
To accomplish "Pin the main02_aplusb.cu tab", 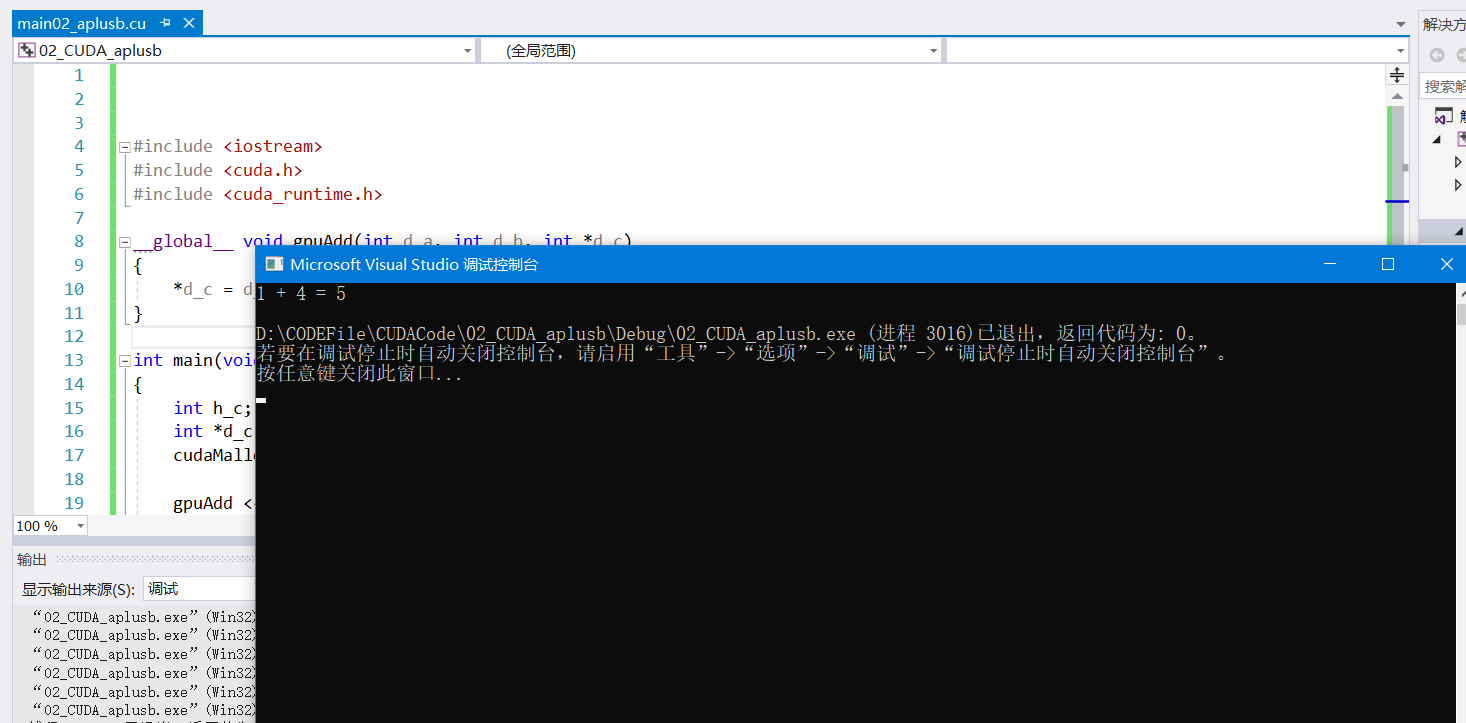I will (x=165, y=23).
